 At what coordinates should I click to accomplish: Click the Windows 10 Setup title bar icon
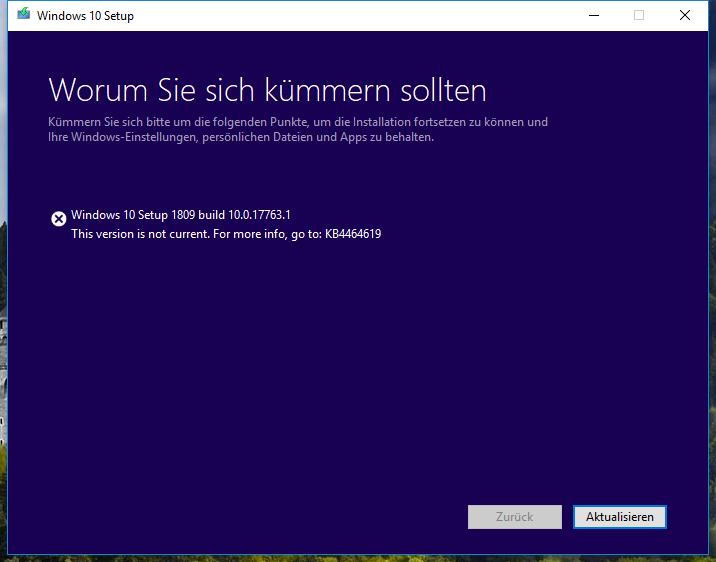(x=23, y=15)
